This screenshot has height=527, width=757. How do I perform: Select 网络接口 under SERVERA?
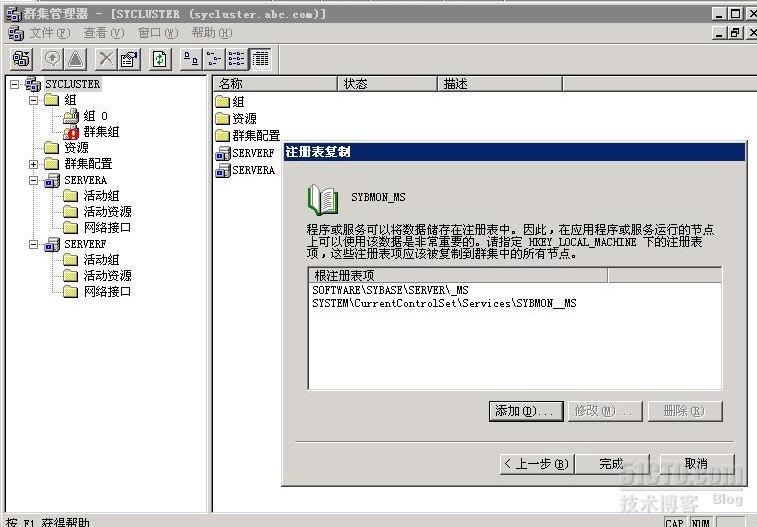coord(107,228)
